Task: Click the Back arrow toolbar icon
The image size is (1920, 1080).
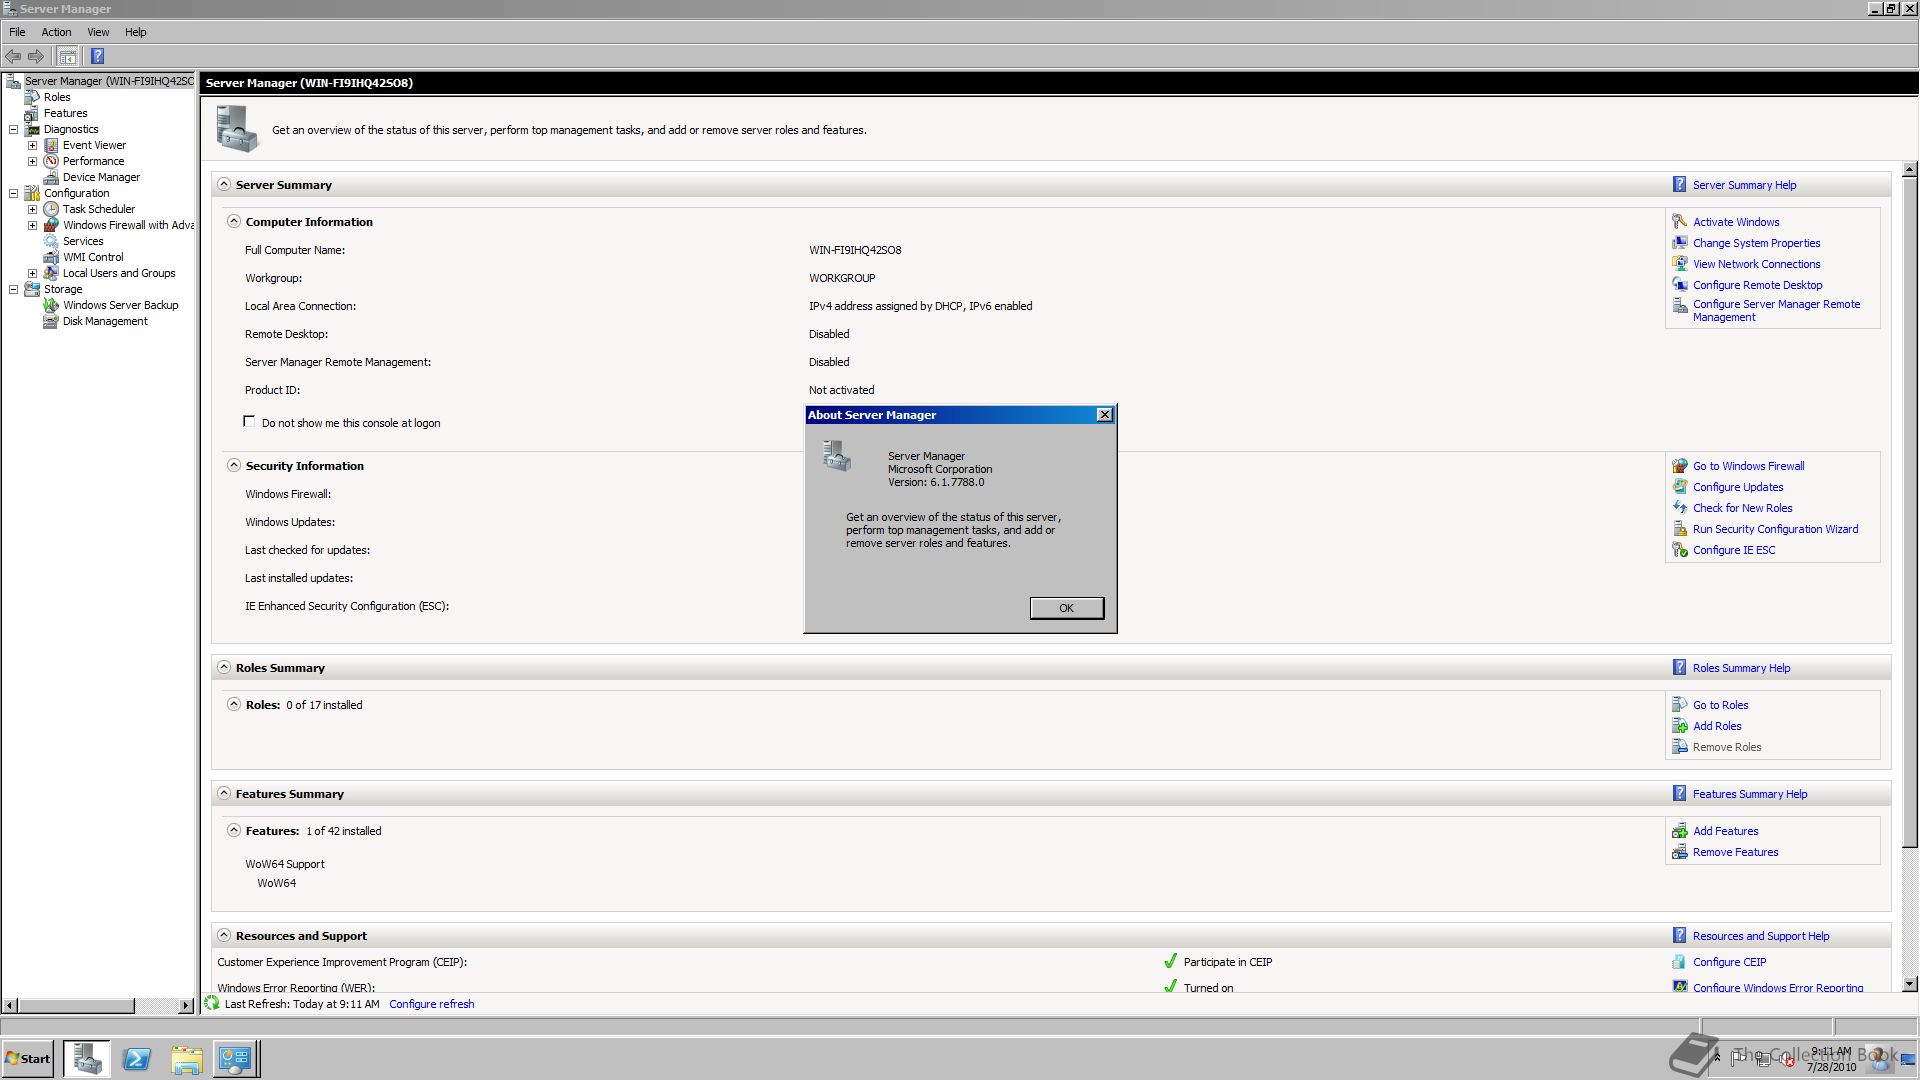Action: pyautogui.click(x=13, y=56)
